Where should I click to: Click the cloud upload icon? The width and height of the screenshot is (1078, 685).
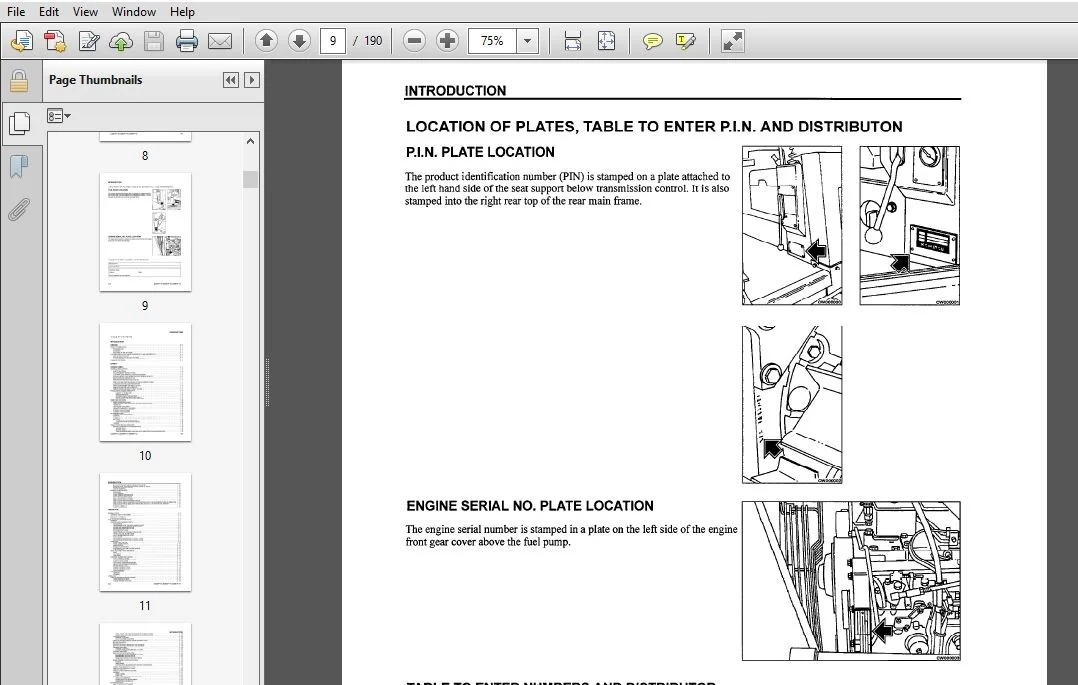click(121, 41)
